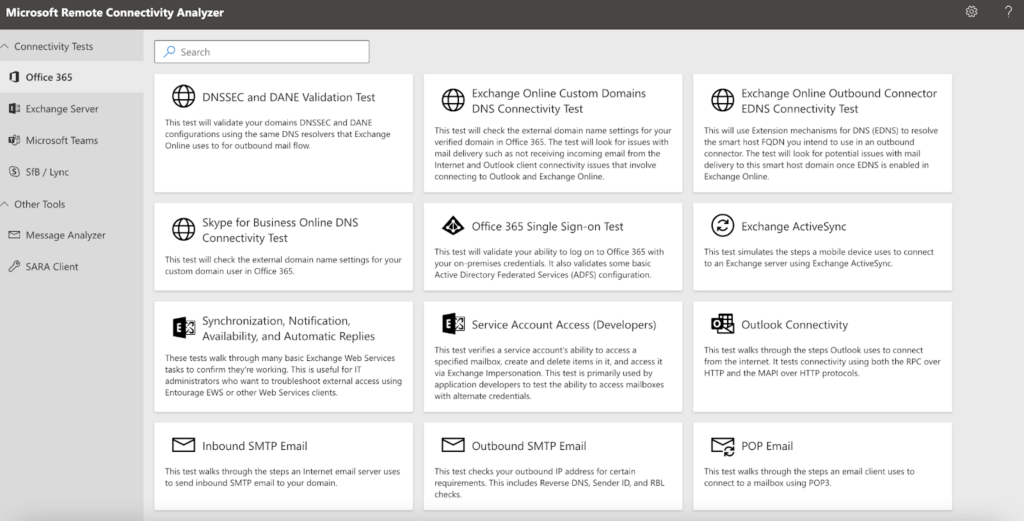Click in the Search input field
The width and height of the screenshot is (1024, 521).
pos(262,52)
